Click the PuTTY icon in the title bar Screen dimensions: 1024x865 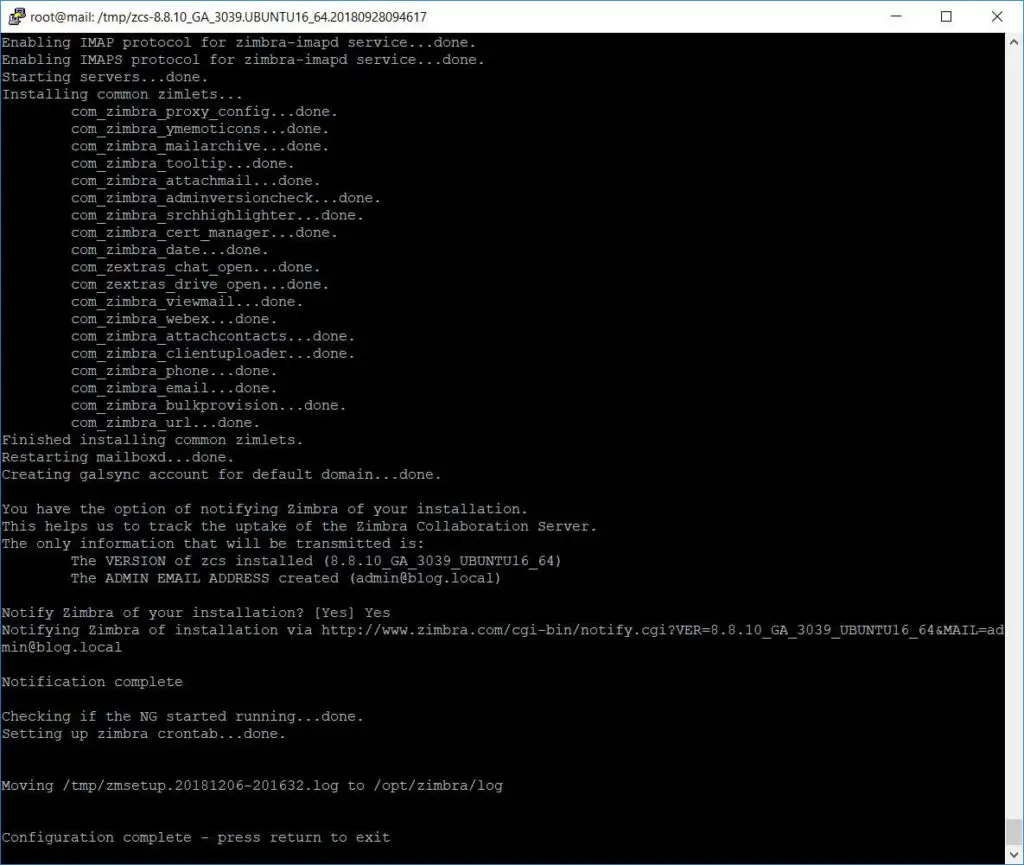coord(17,16)
